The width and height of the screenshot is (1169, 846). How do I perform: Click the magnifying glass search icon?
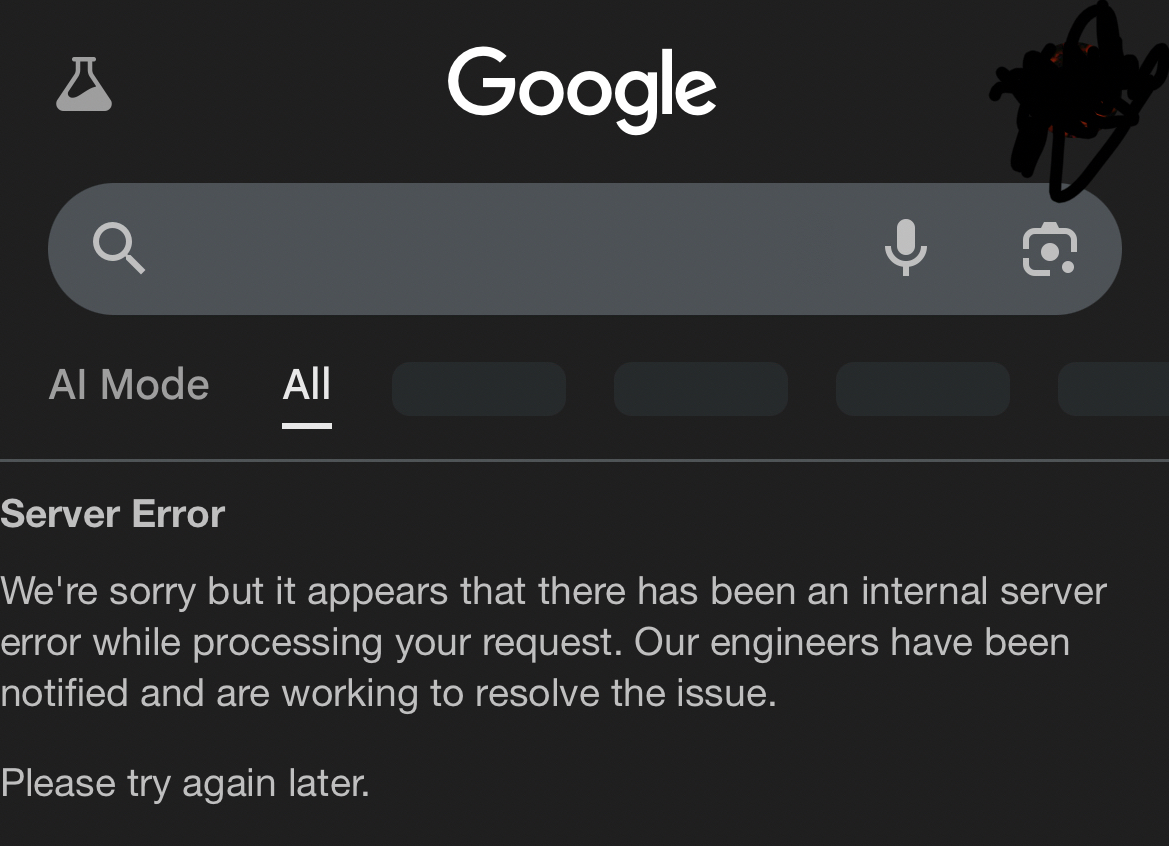(x=119, y=248)
